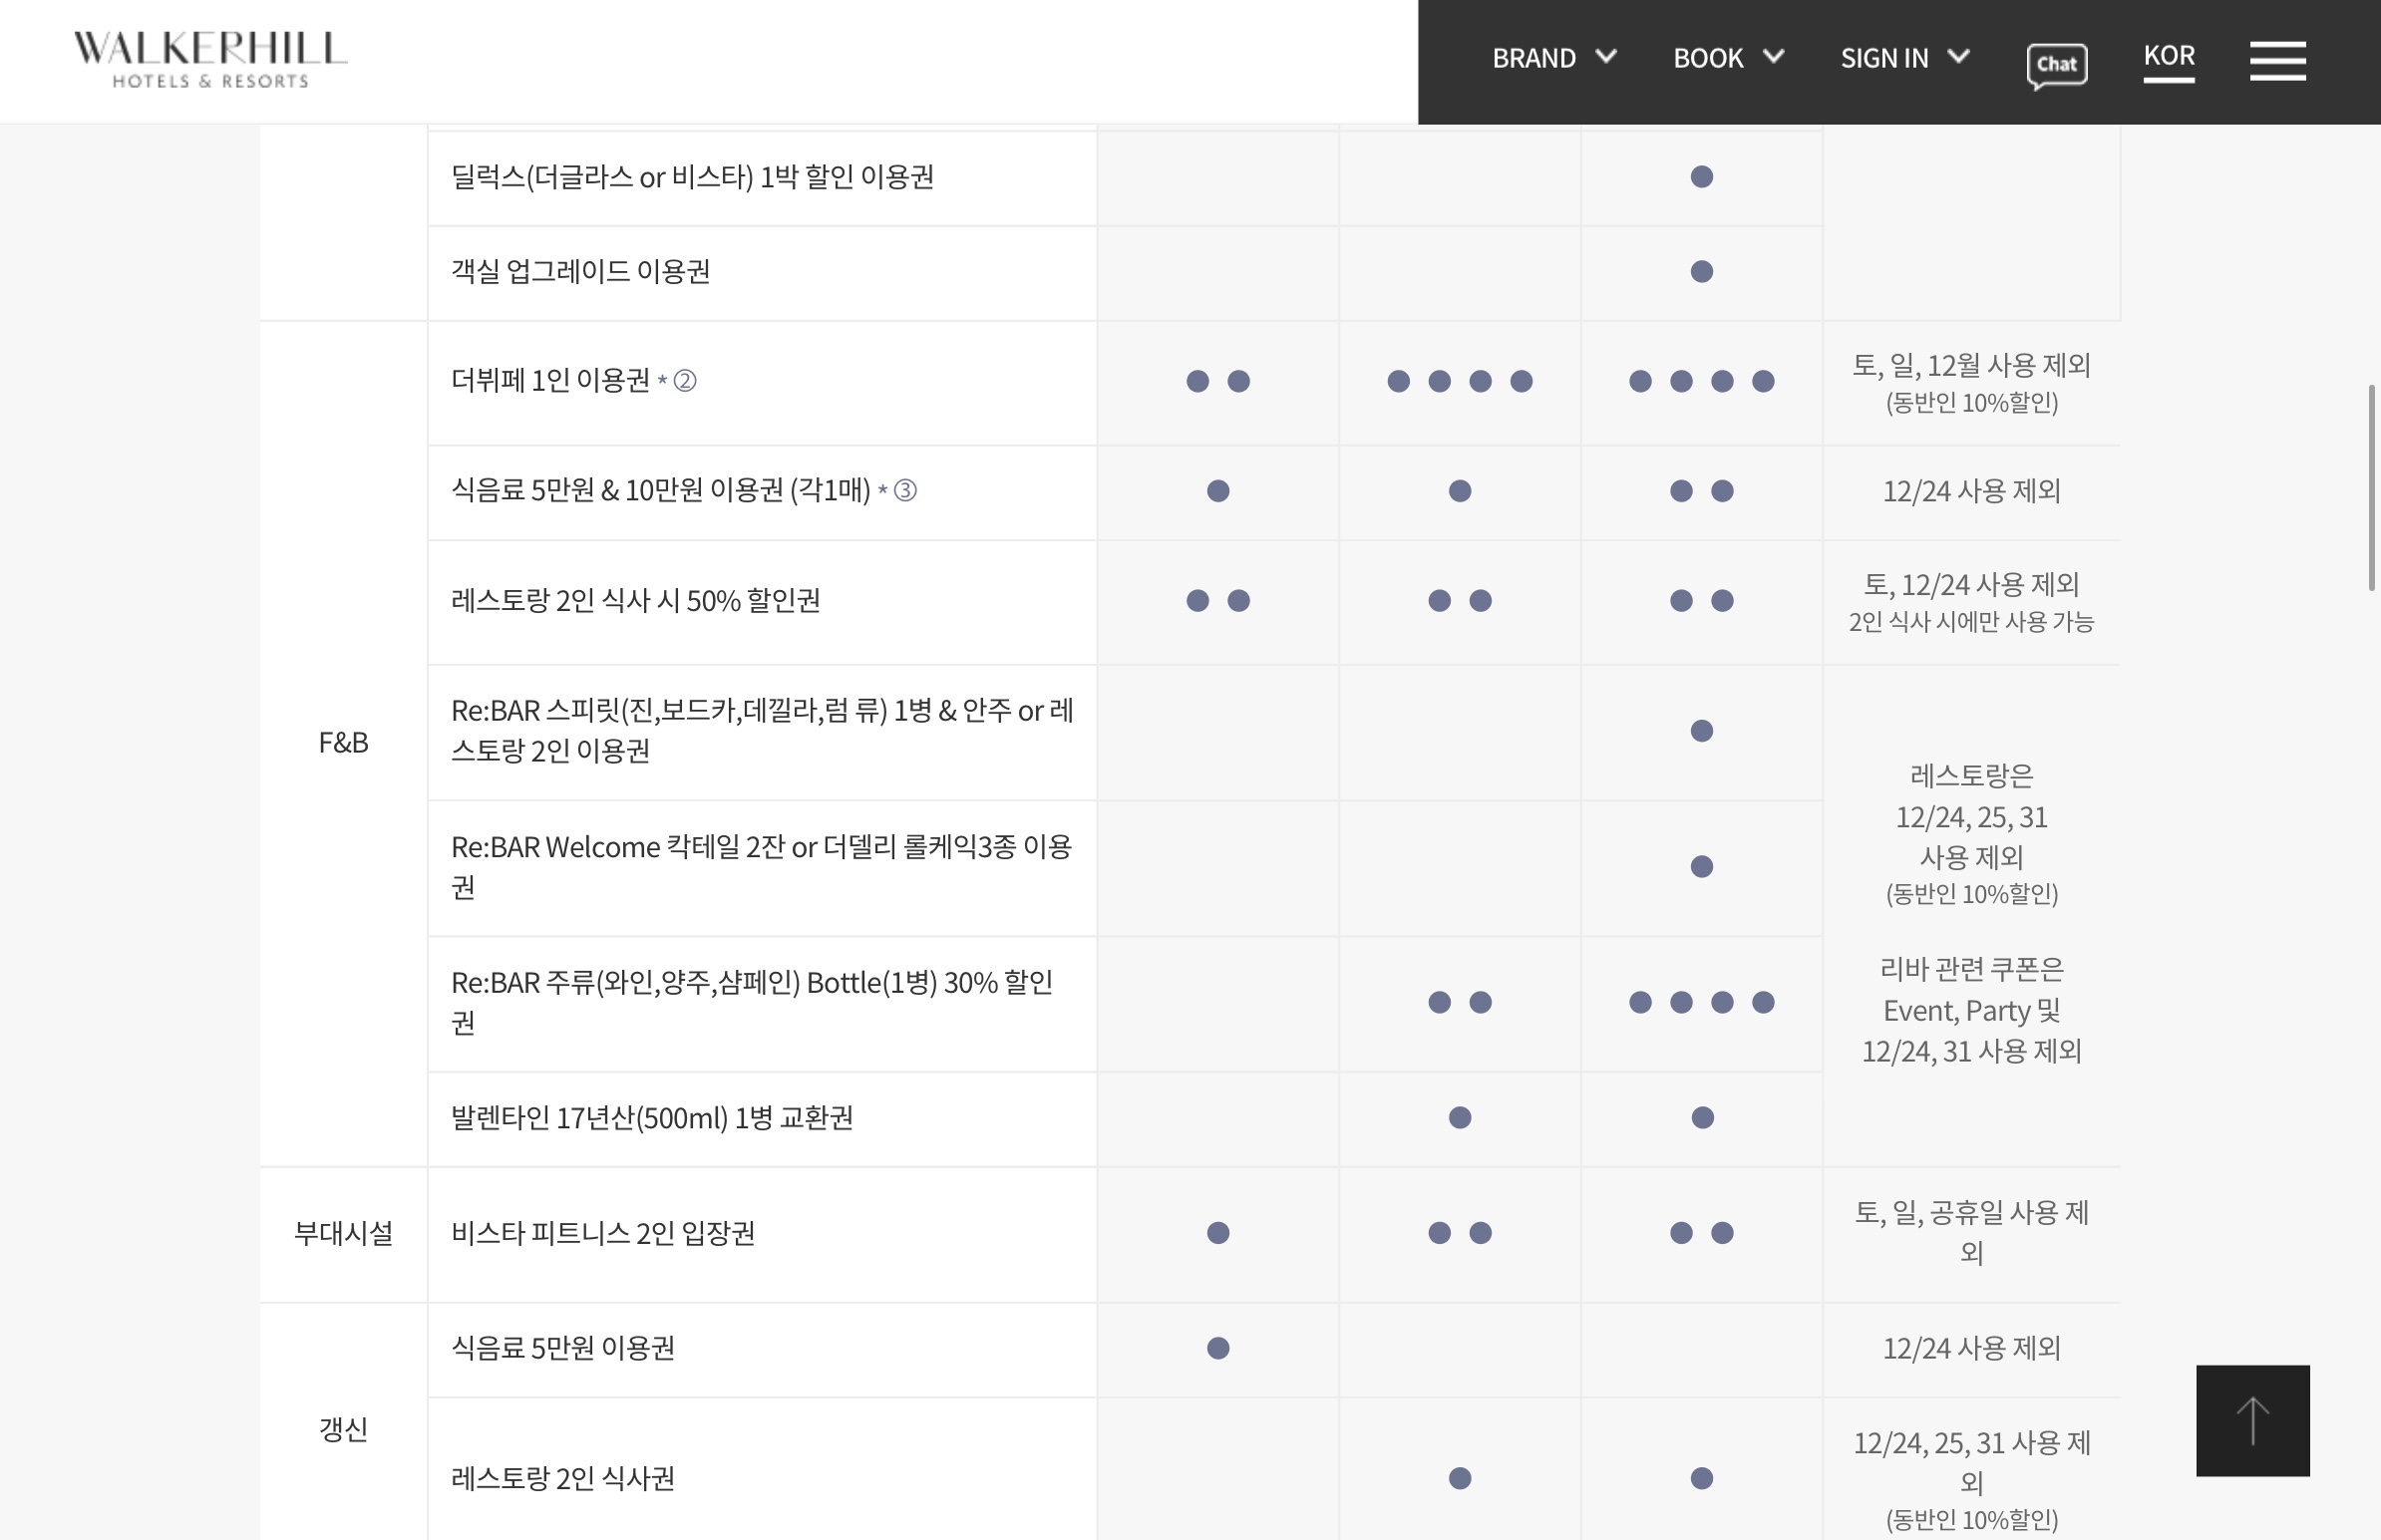Open the hamburger menu icon
The height and width of the screenshot is (1540, 2381).
[2277, 60]
